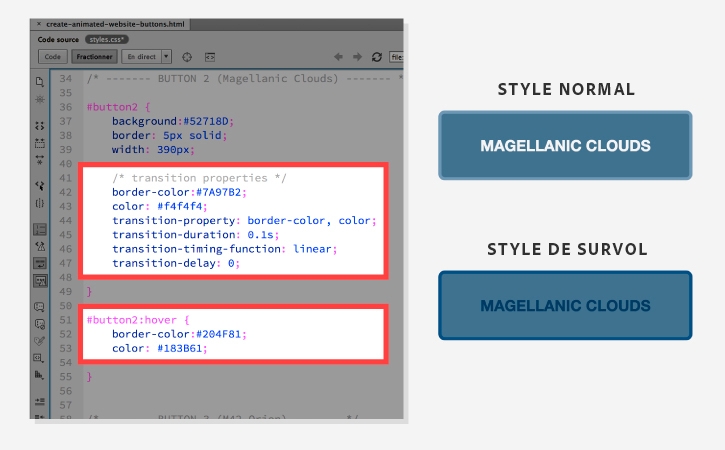
Task: Click line number 56 in gutter
Action: click(x=66, y=391)
